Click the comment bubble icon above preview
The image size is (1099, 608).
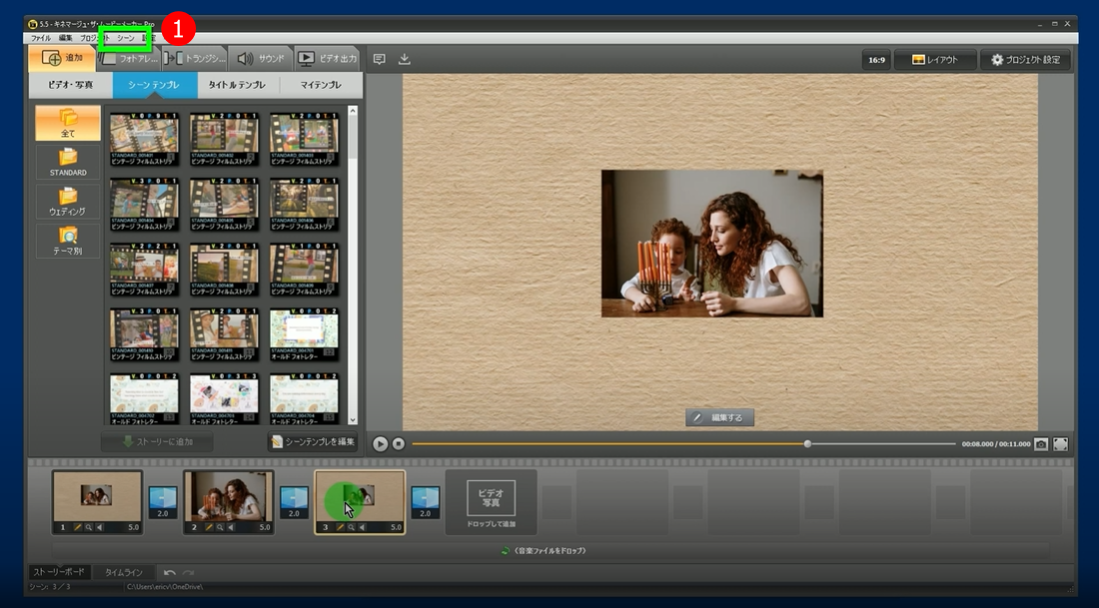click(x=380, y=59)
